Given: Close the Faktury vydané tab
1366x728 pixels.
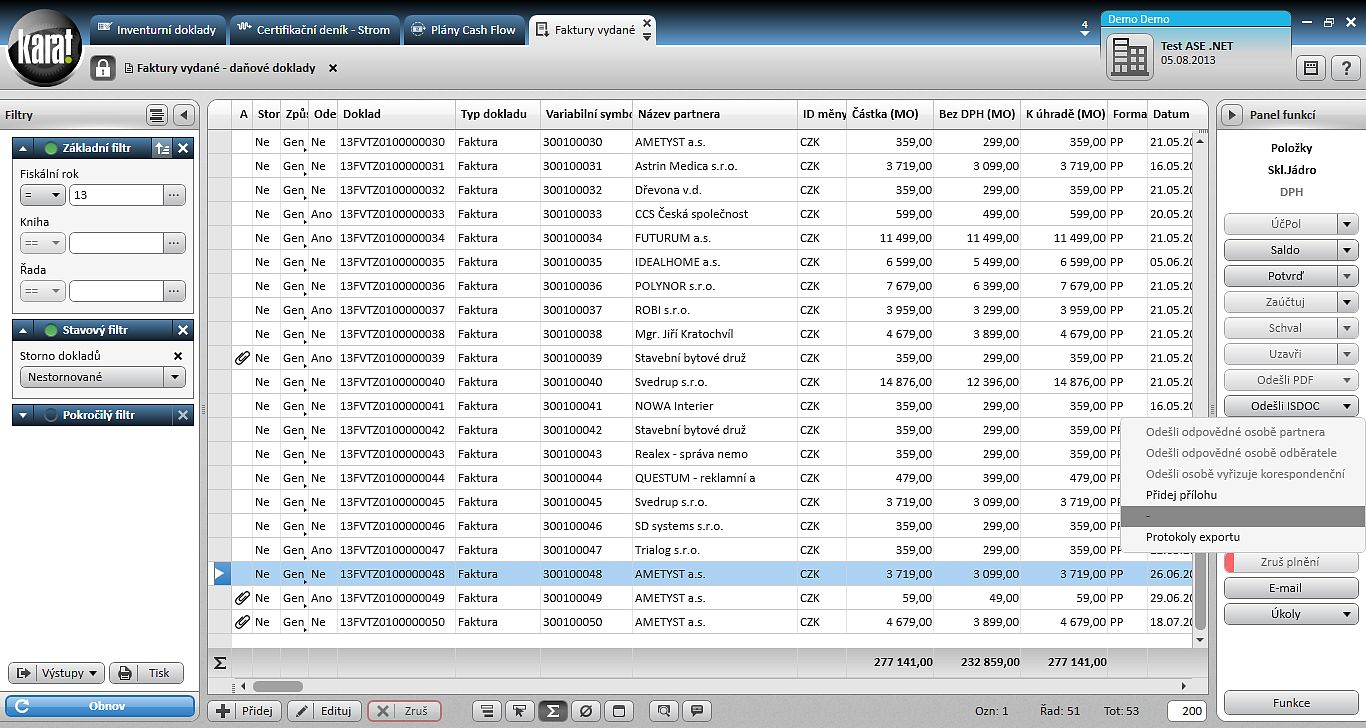Looking at the screenshot, I should 647,22.
